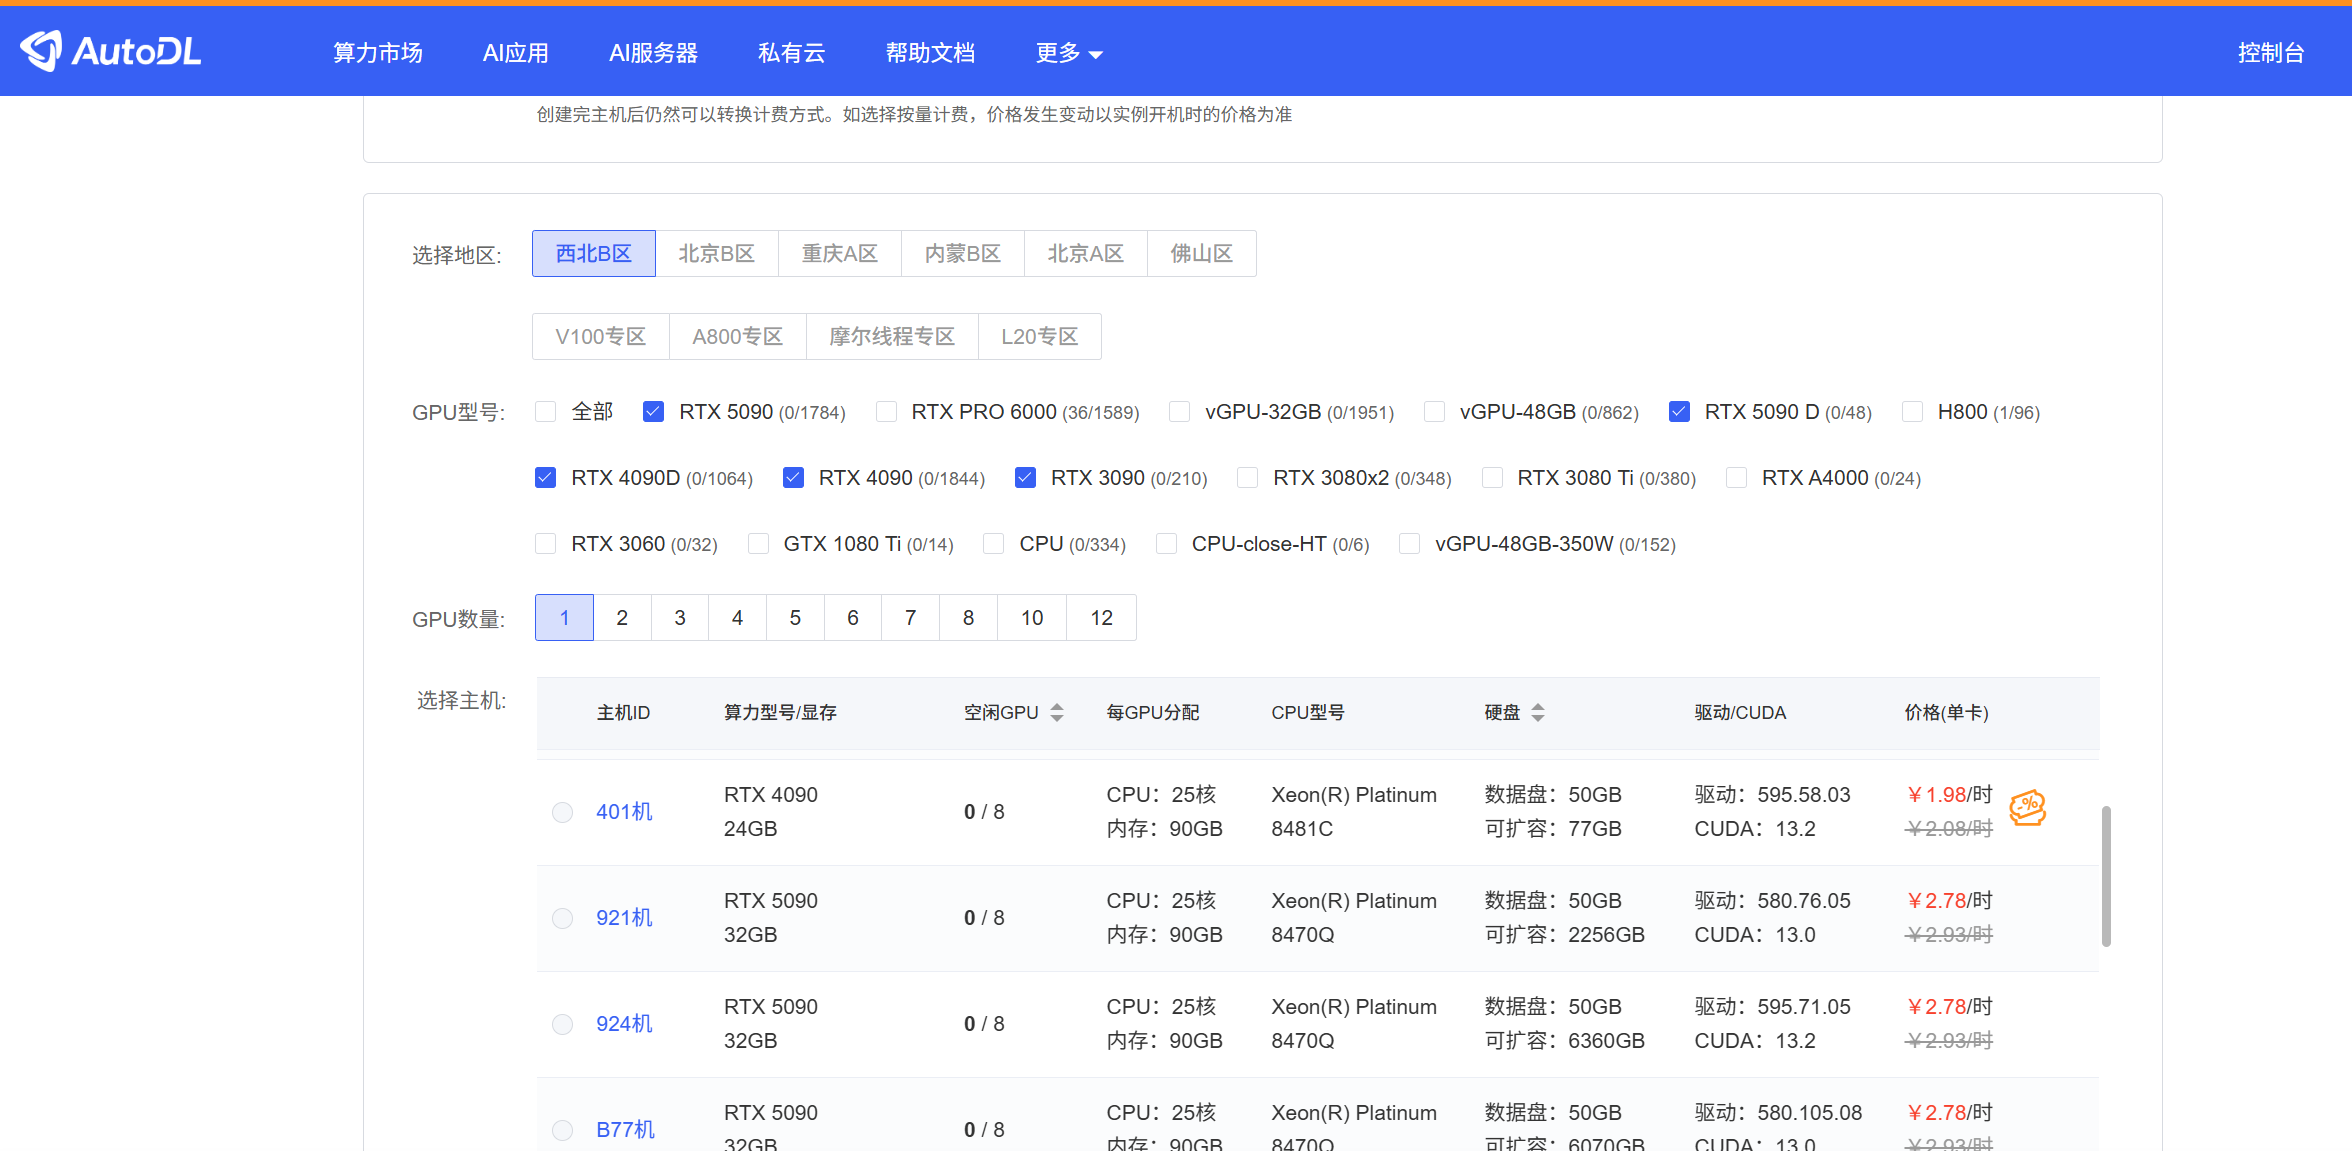Check the RTX 3080x2 checkbox
The height and width of the screenshot is (1151, 2352).
(x=1248, y=478)
